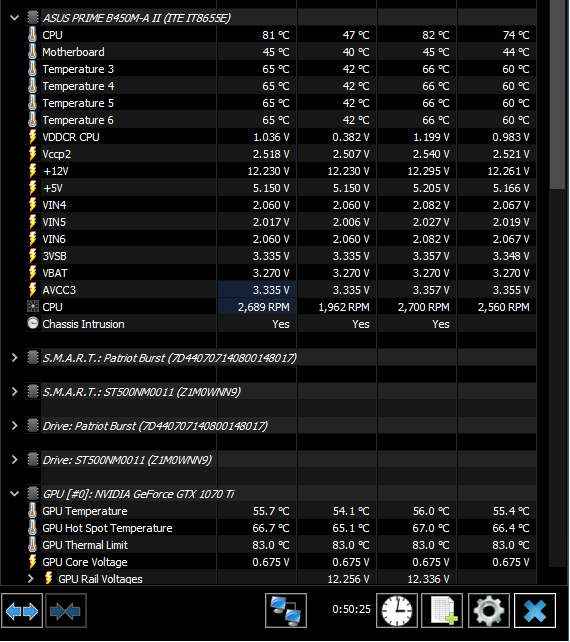Click the highlighted 2,689 RPM current value
Image resolution: width=570 pixels, height=642 pixels.
(x=264, y=307)
